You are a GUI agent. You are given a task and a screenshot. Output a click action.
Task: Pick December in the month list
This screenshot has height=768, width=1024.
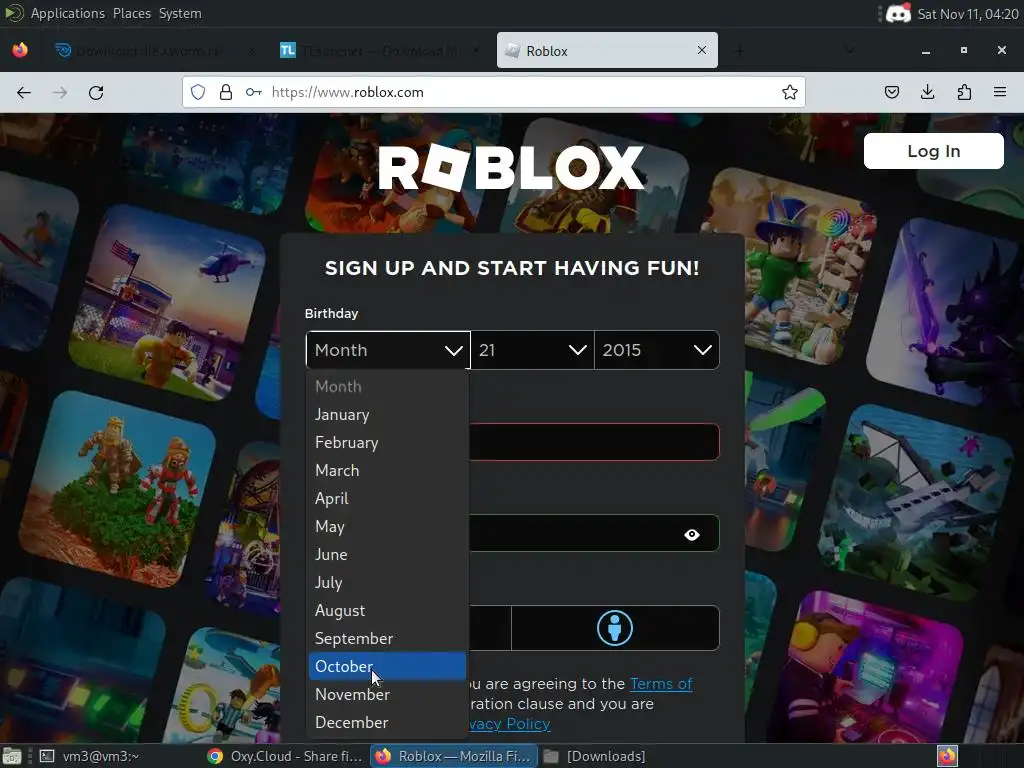click(x=387, y=722)
